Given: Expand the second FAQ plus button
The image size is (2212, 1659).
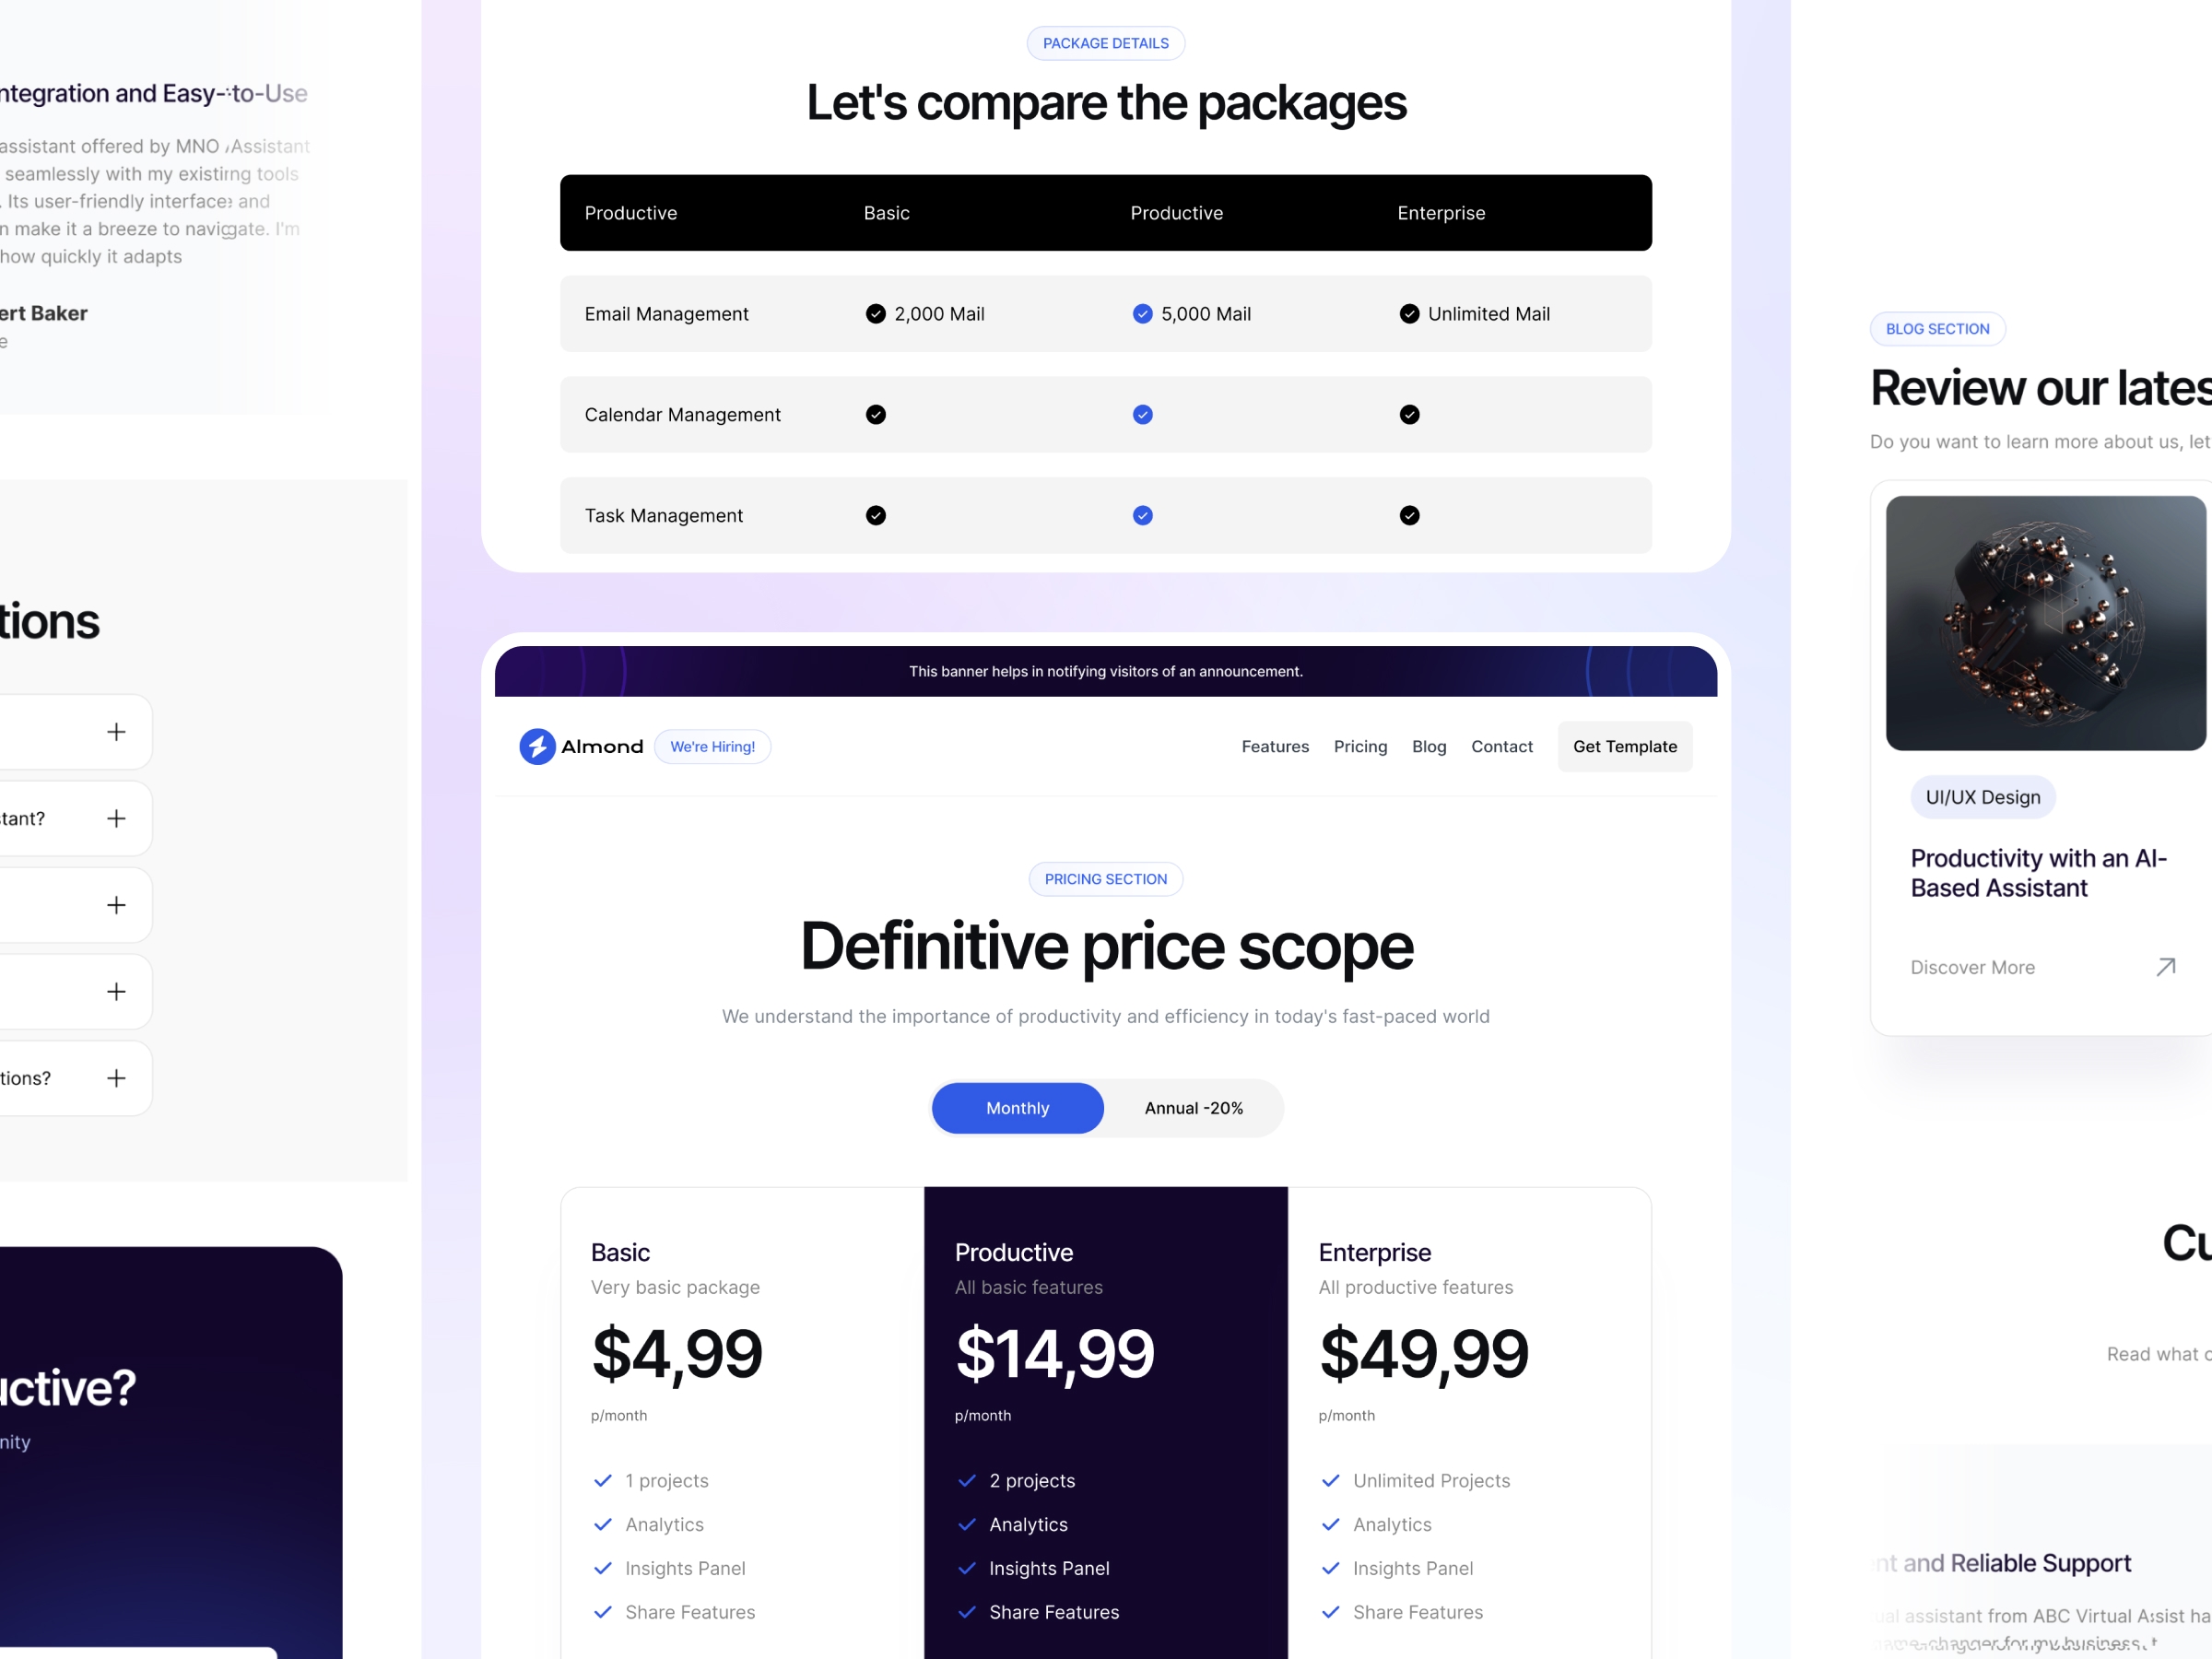Looking at the screenshot, I should (x=115, y=819).
